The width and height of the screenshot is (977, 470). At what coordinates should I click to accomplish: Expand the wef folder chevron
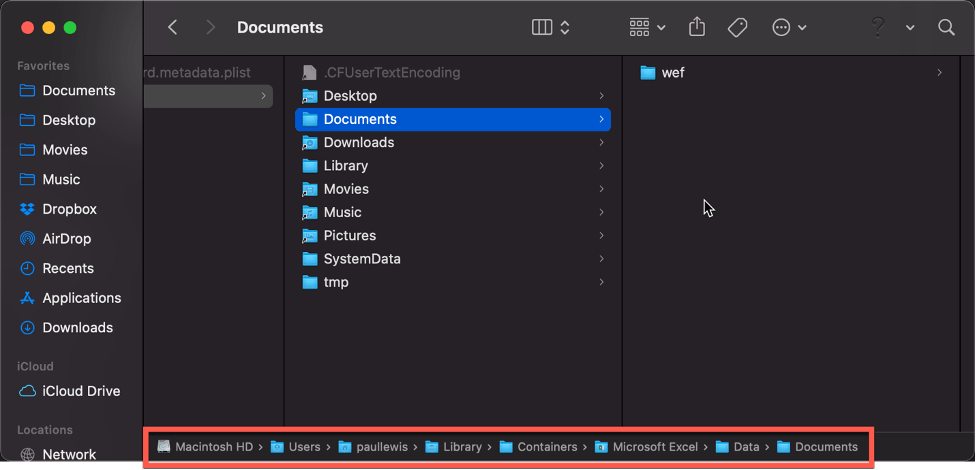[939, 73]
